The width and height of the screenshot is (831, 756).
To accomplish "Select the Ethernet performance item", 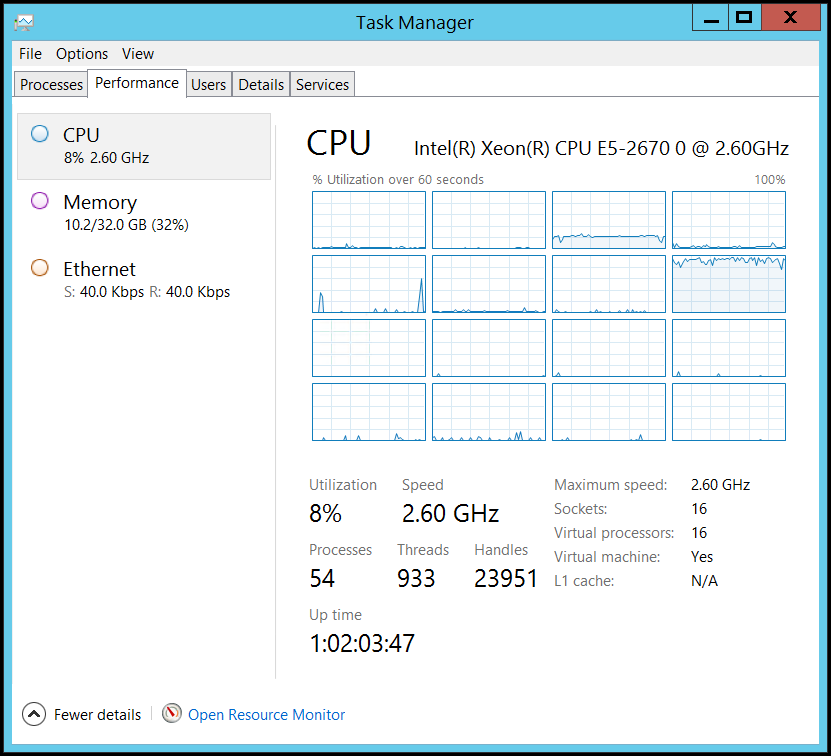I will tap(144, 280).
